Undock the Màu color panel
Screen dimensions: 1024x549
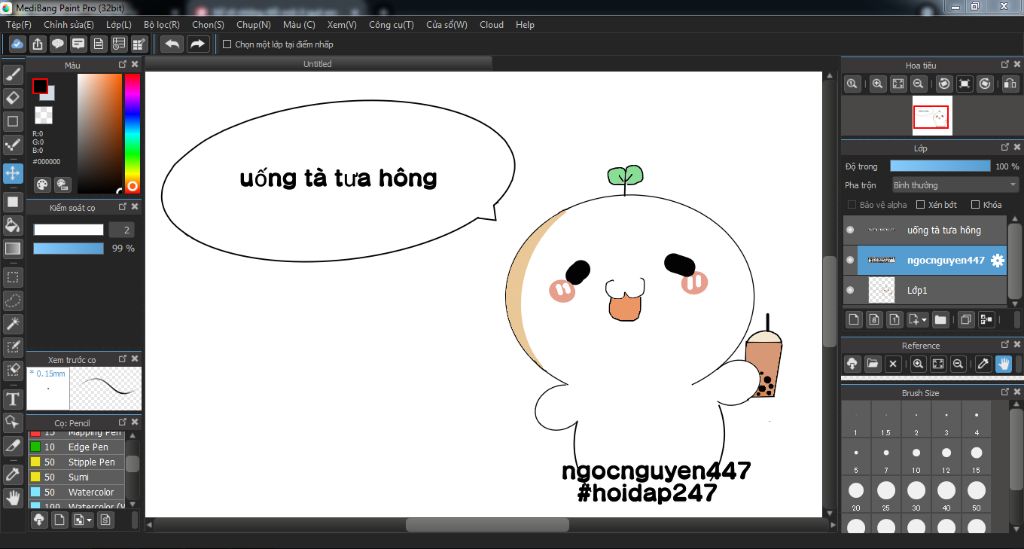122,65
